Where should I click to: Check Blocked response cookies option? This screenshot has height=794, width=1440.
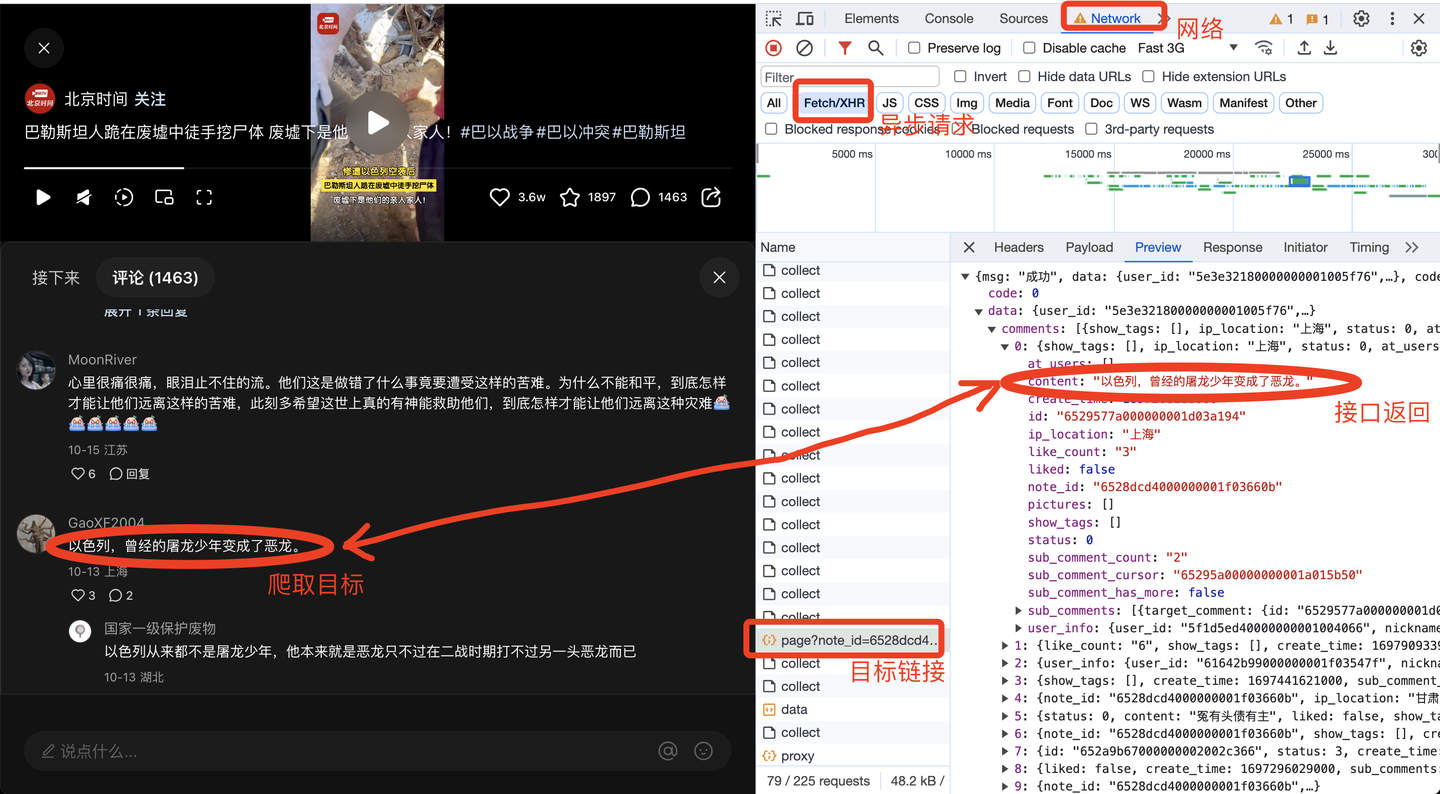point(771,129)
